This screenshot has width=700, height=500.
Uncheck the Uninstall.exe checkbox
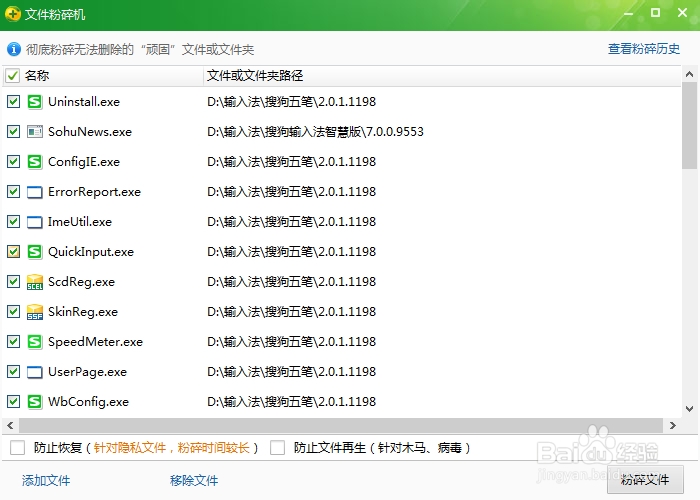click(x=13, y=102)
